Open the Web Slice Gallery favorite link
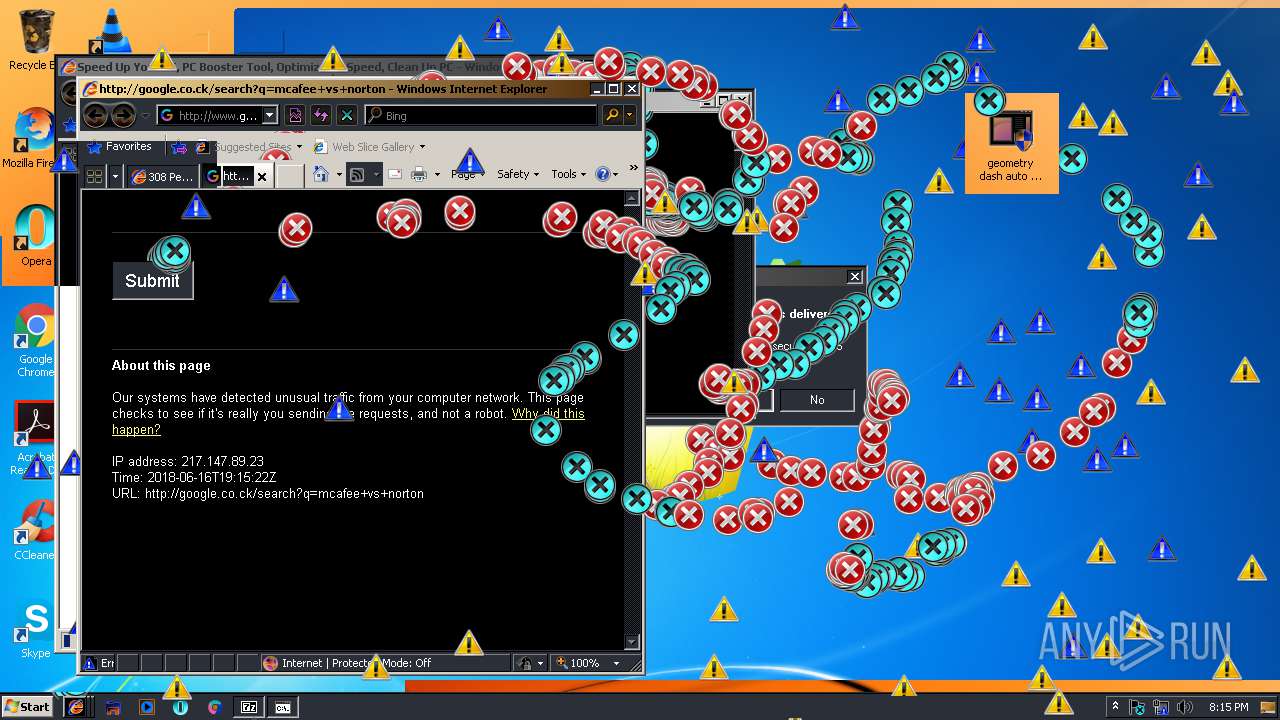 tap(365, 147)
